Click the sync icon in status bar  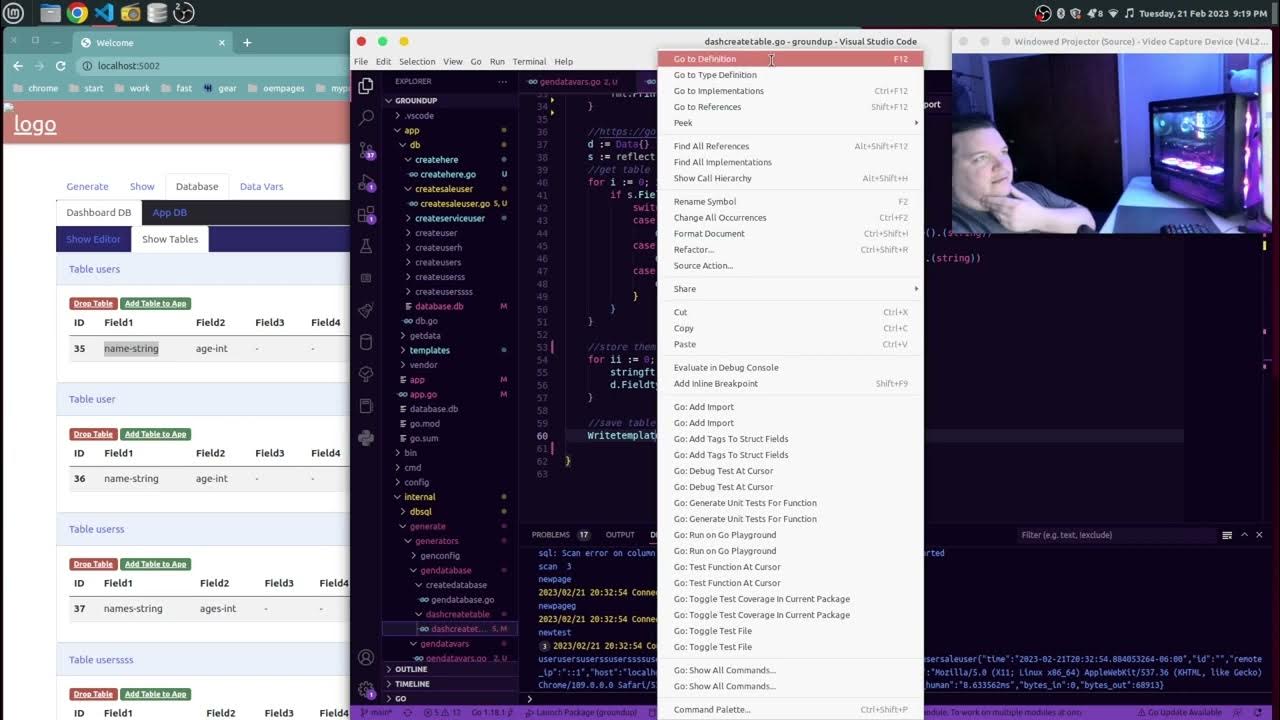pos(407,712)
